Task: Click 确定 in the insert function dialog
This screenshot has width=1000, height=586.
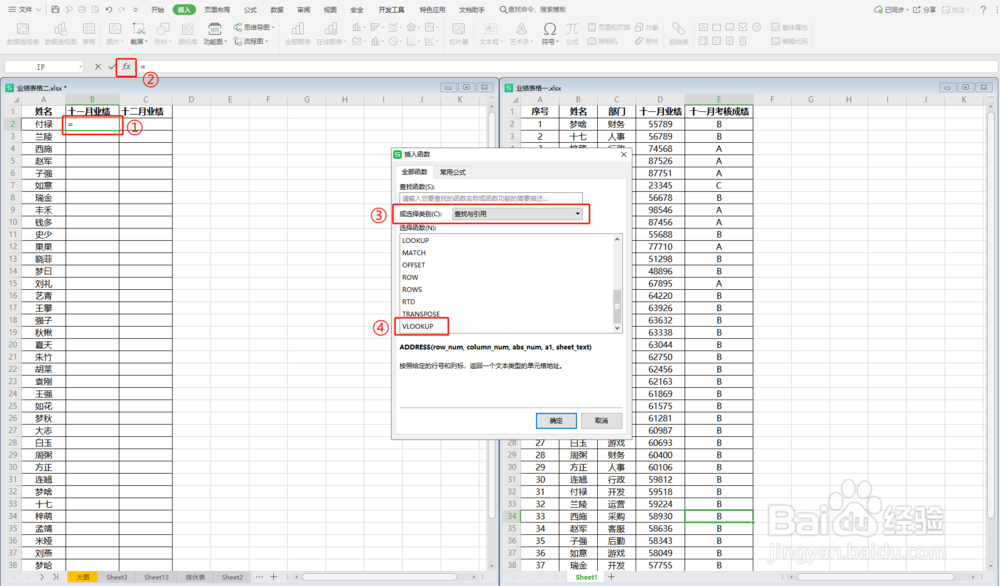Action: pyautogui.click(x=556, y=420)
